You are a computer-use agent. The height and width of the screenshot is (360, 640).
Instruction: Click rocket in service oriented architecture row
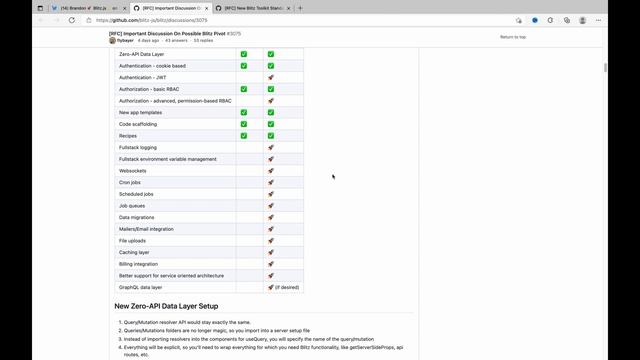271,276
